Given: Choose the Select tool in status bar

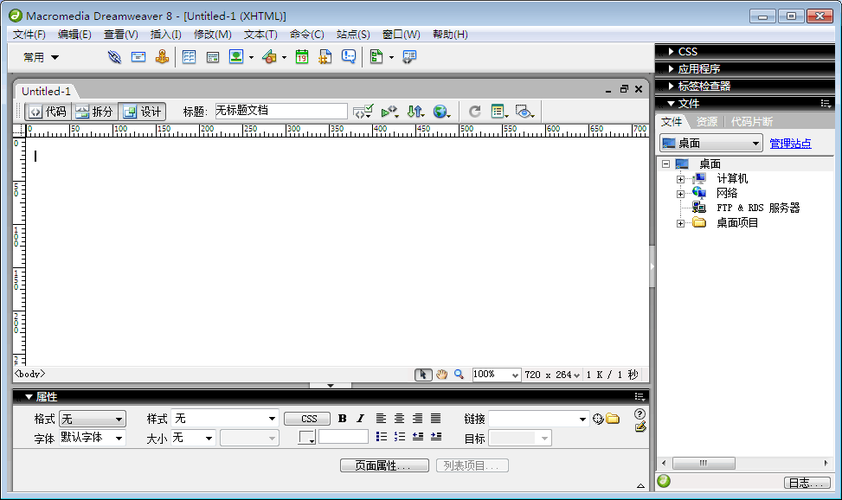Looking at the screenshot, I should point(423,374).
